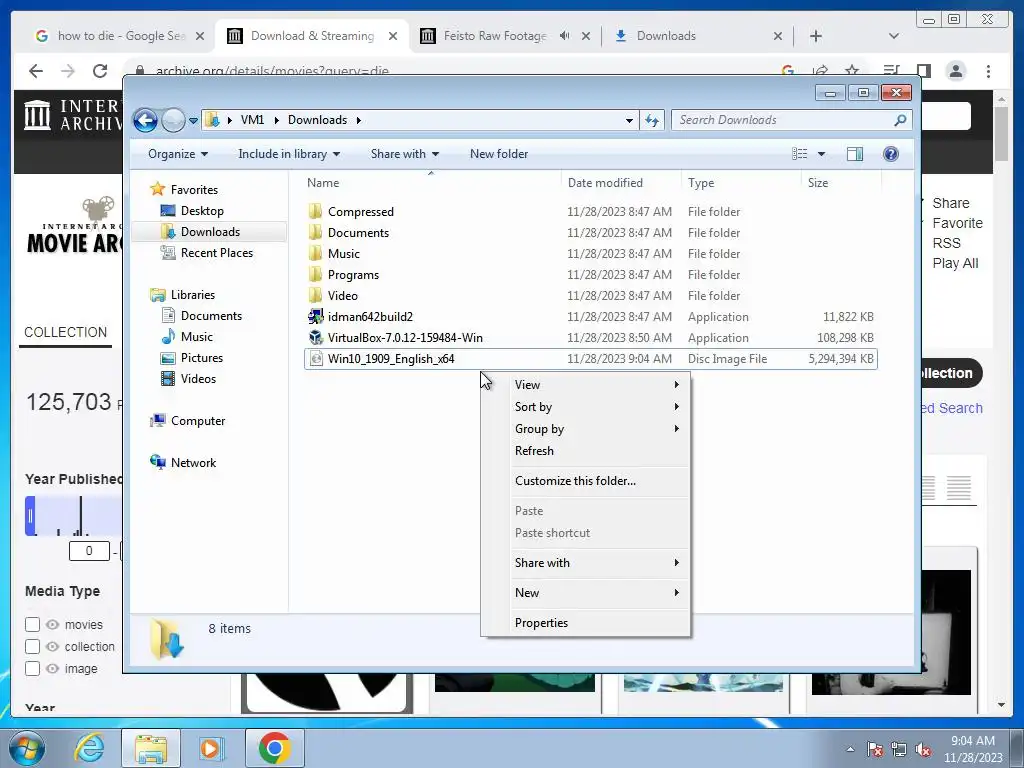Open the address bar previous locations dropdown
Viewport: 1024px width, 768px height.
(x=629, y=120)
